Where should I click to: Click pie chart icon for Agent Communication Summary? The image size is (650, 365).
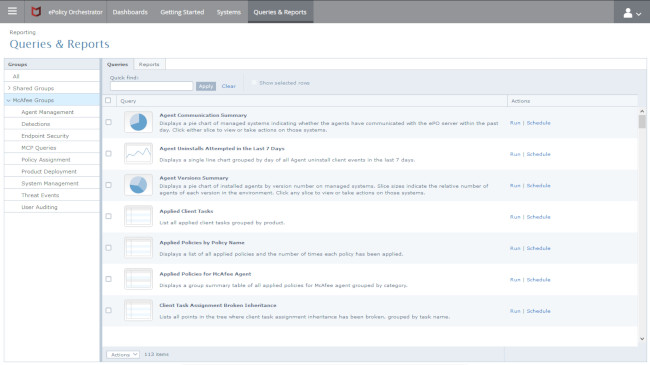[x=138, y=122]
